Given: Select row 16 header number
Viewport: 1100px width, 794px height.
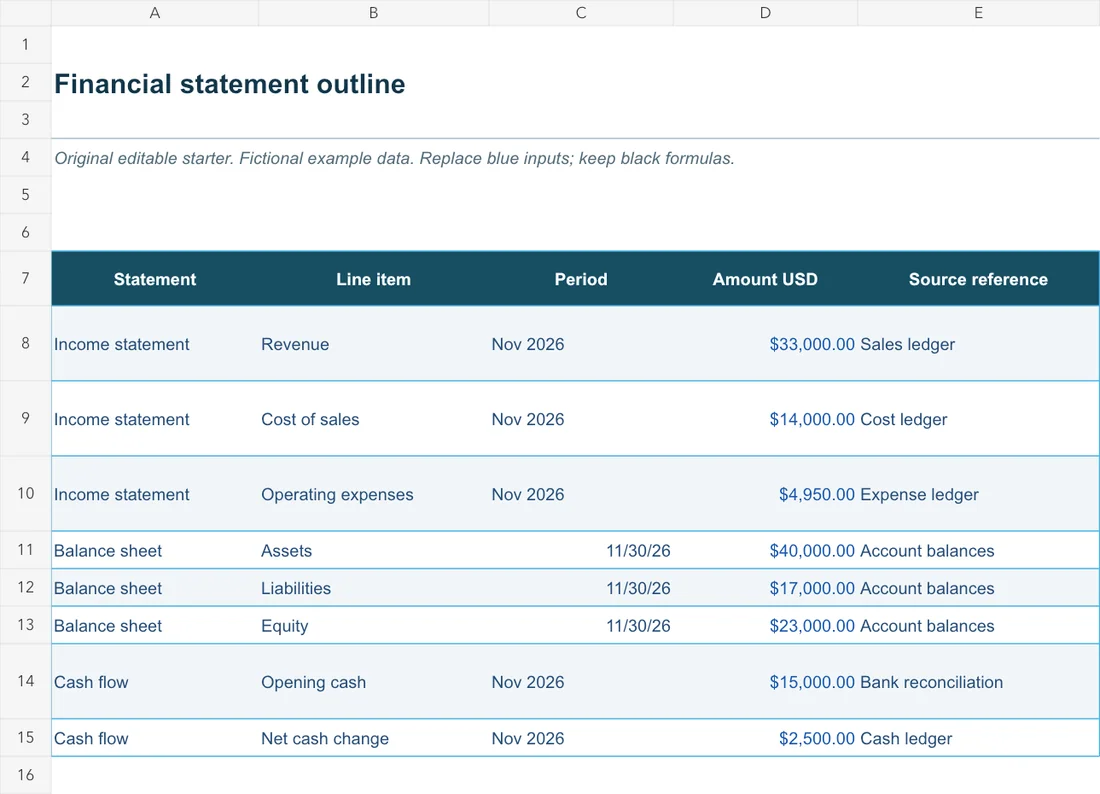Looking at the screenshot, I should coord(25,775).
